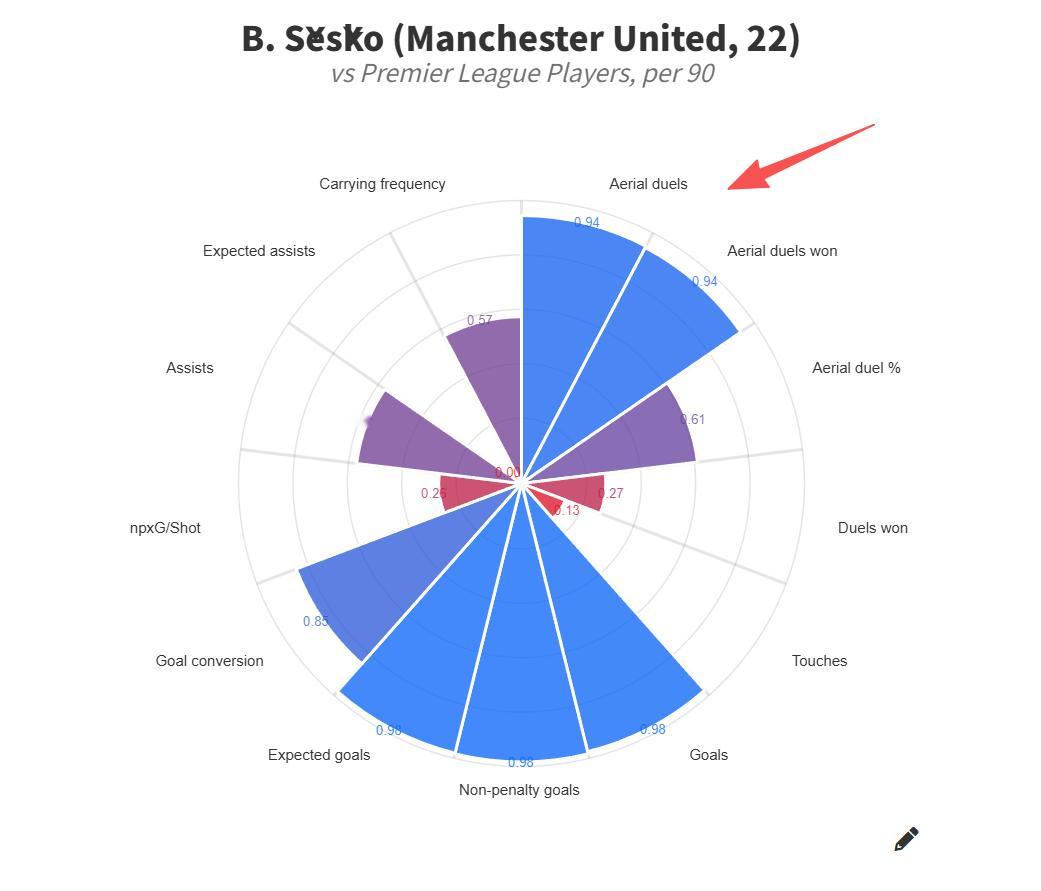Click the npxG/Shot axis label
Screen dimensions: 1041x891
coord(165,528)
